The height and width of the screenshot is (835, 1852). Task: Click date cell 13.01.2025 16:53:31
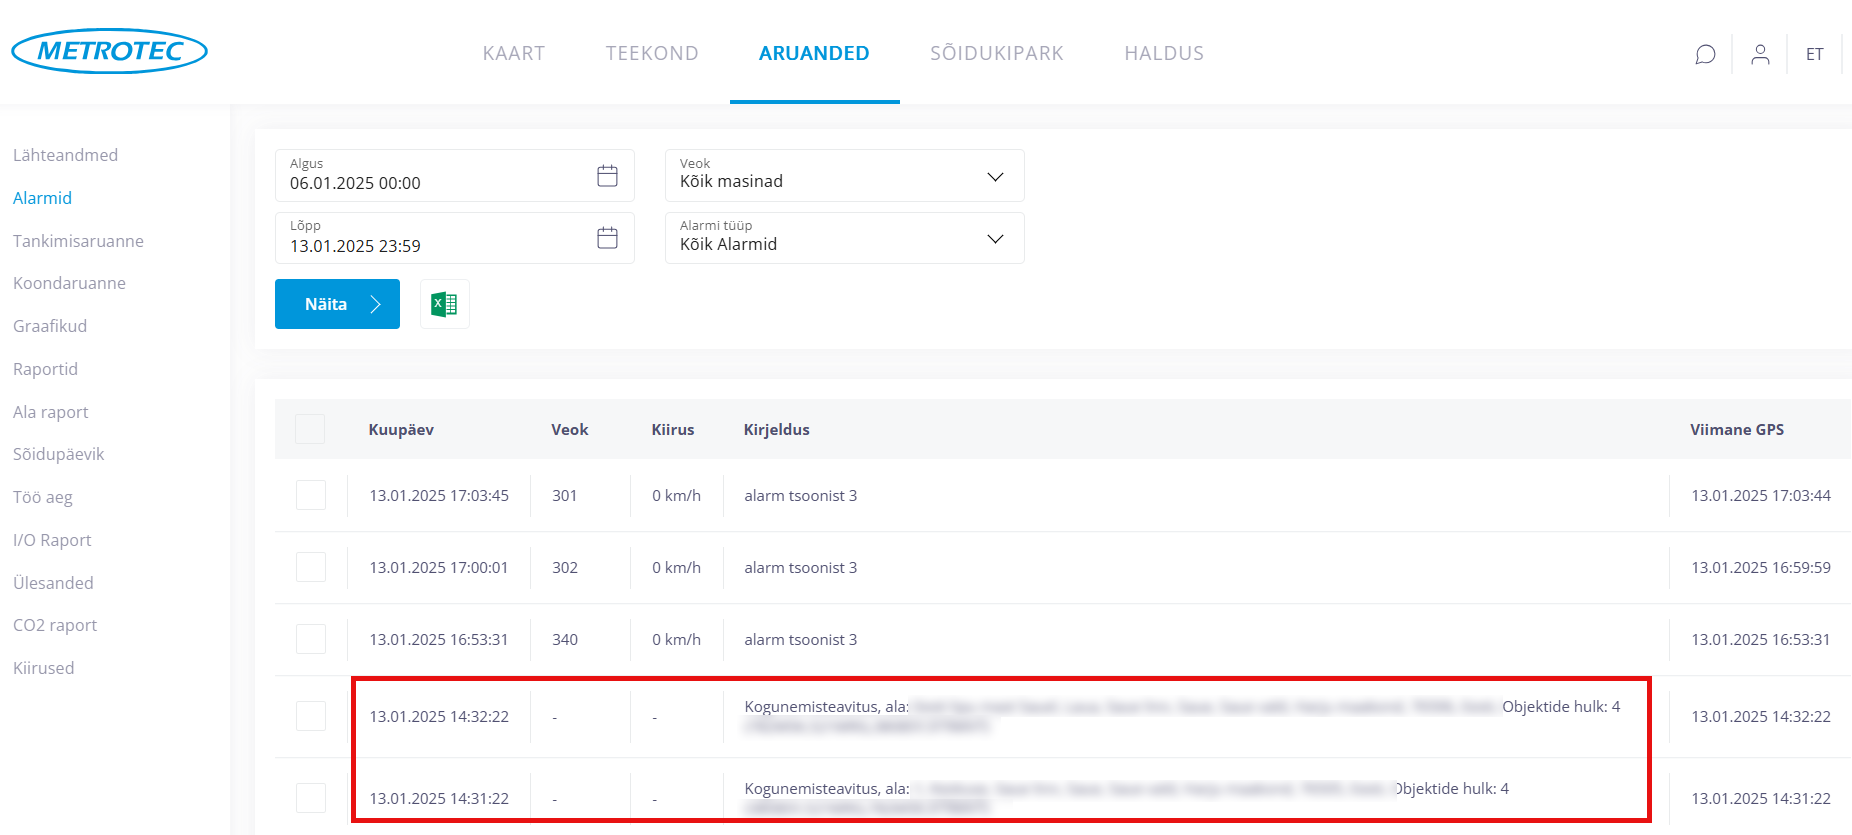tap(439, 639)
